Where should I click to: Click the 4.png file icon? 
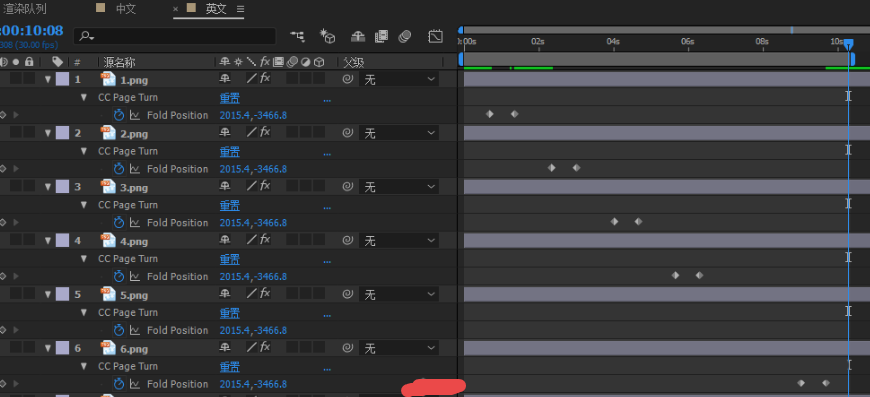tap(108, 241)
